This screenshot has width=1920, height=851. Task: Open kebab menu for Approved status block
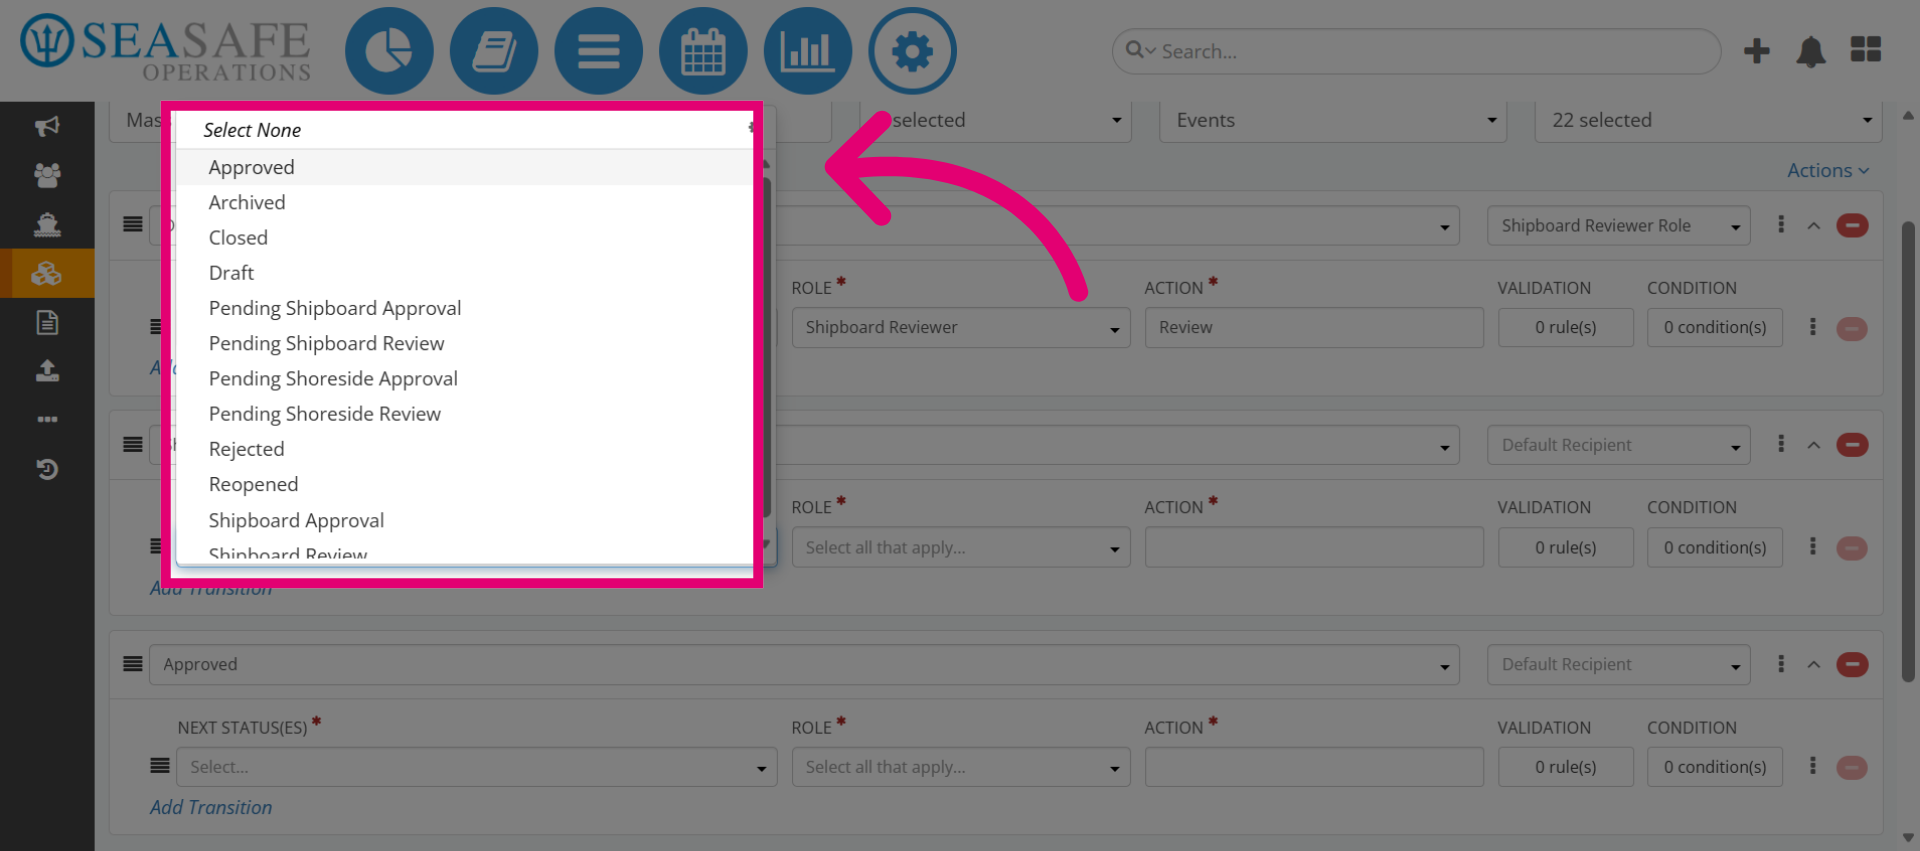[1781, 664]
